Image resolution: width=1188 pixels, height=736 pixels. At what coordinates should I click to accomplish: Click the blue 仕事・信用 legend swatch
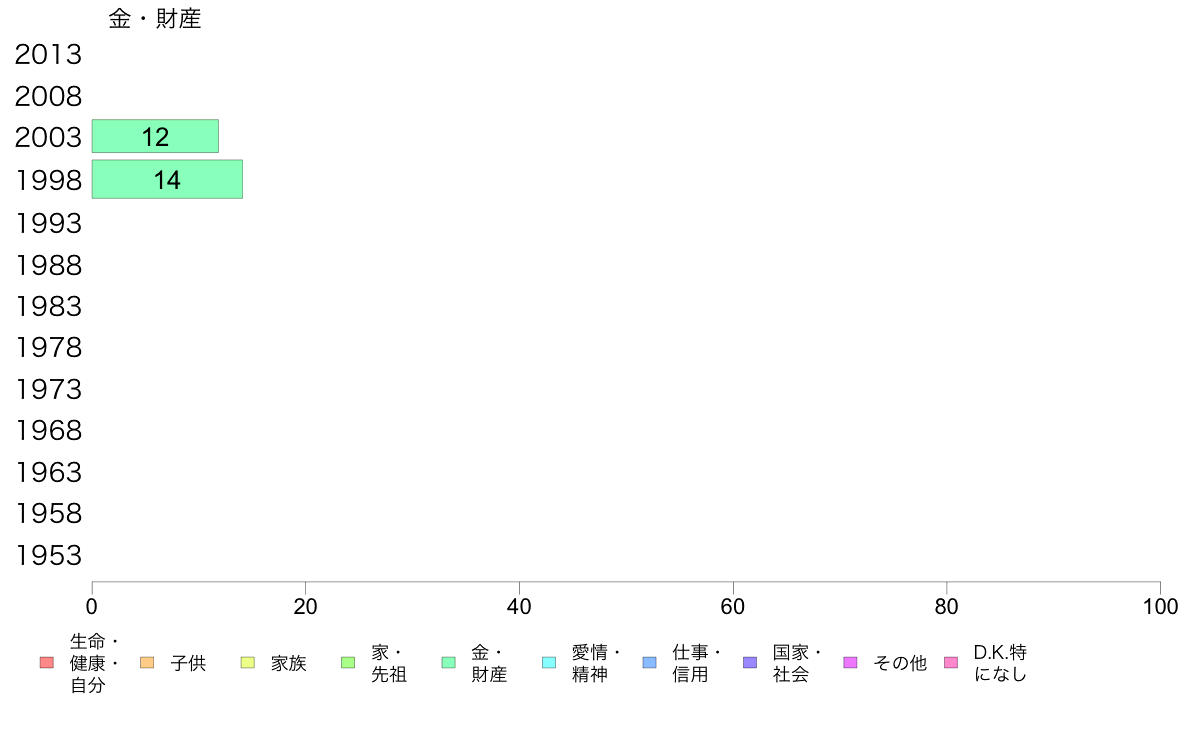coord(649,662)
